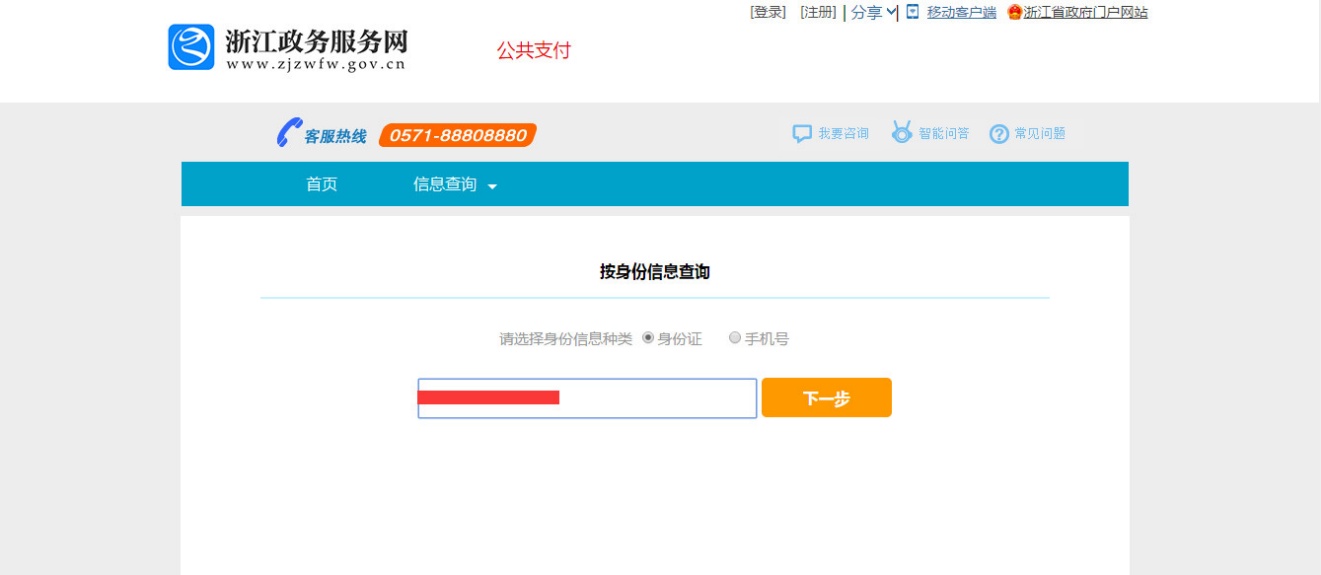Click the 注册 link

(x=818, y=12)
